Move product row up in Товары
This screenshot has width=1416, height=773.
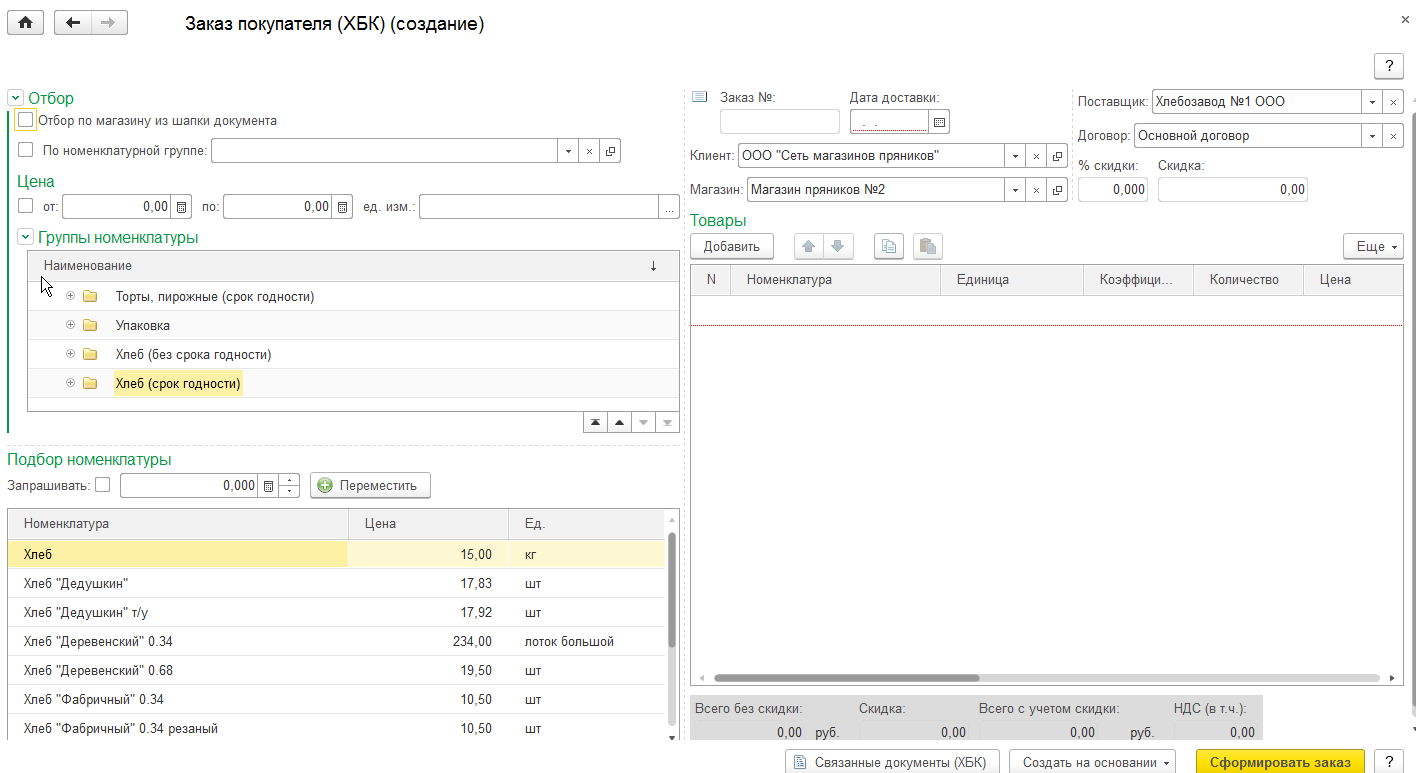[809, 246]
